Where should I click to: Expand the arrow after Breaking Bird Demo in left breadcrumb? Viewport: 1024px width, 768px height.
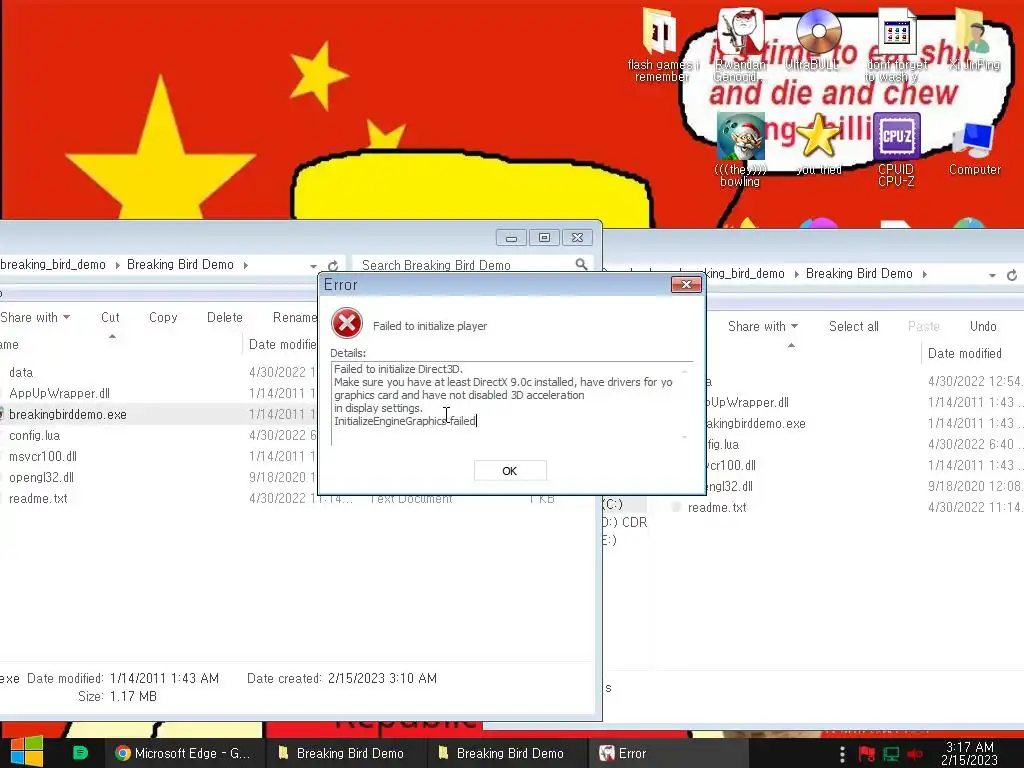(246, 265)
